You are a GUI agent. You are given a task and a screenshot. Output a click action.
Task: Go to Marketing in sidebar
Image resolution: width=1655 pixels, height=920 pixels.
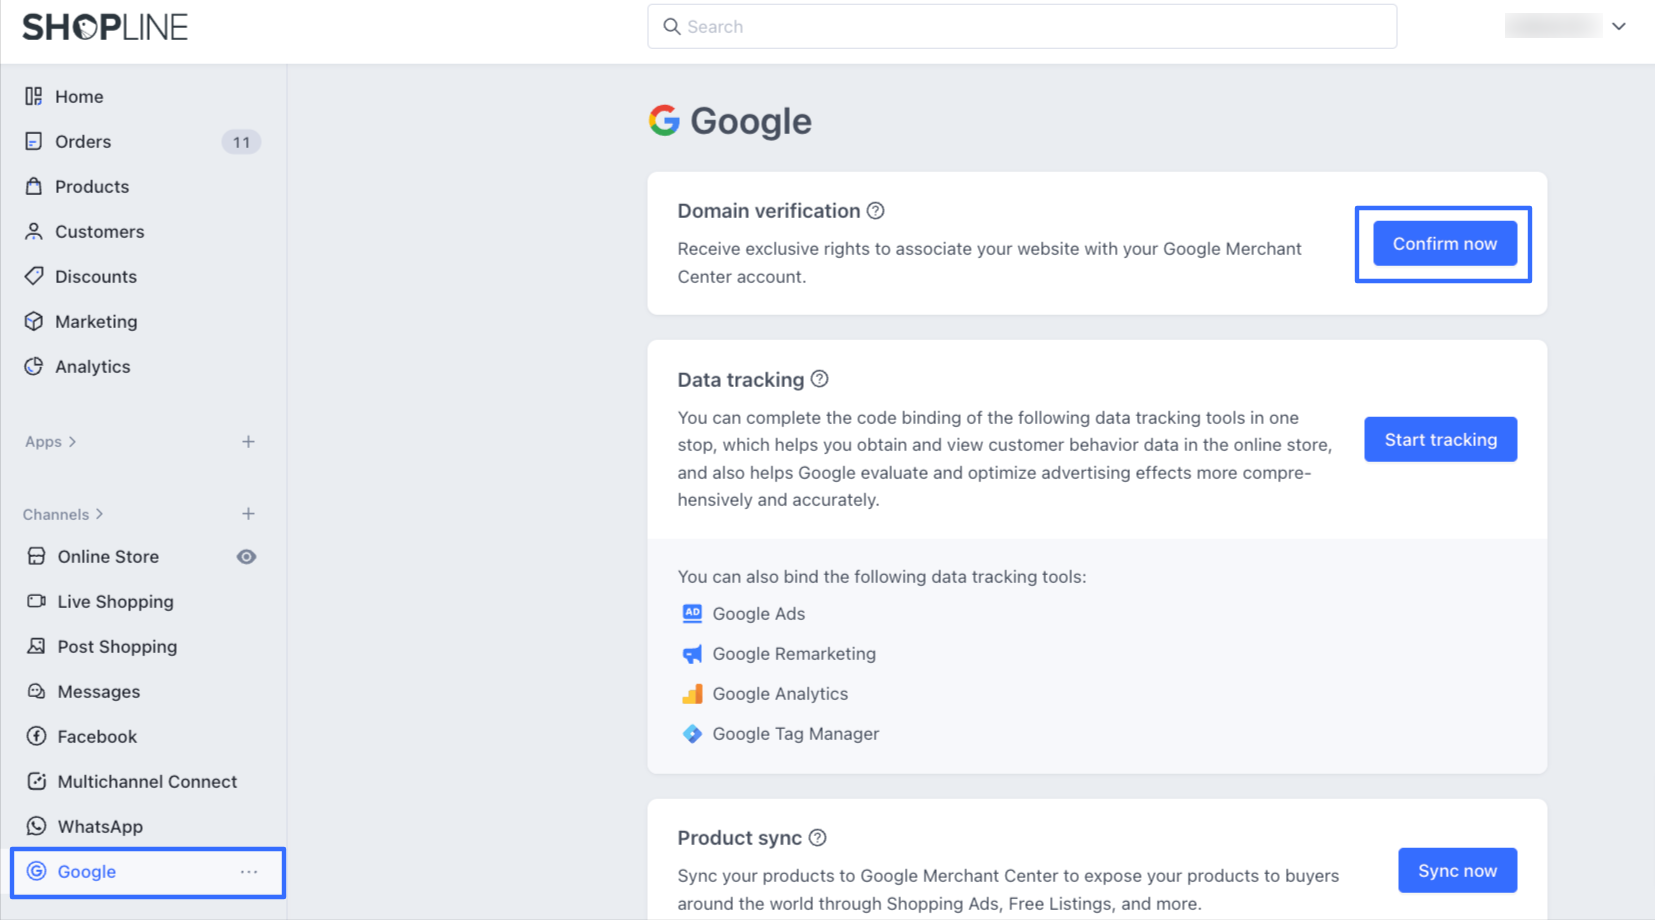pyautogui.click(x=96, y=322)
